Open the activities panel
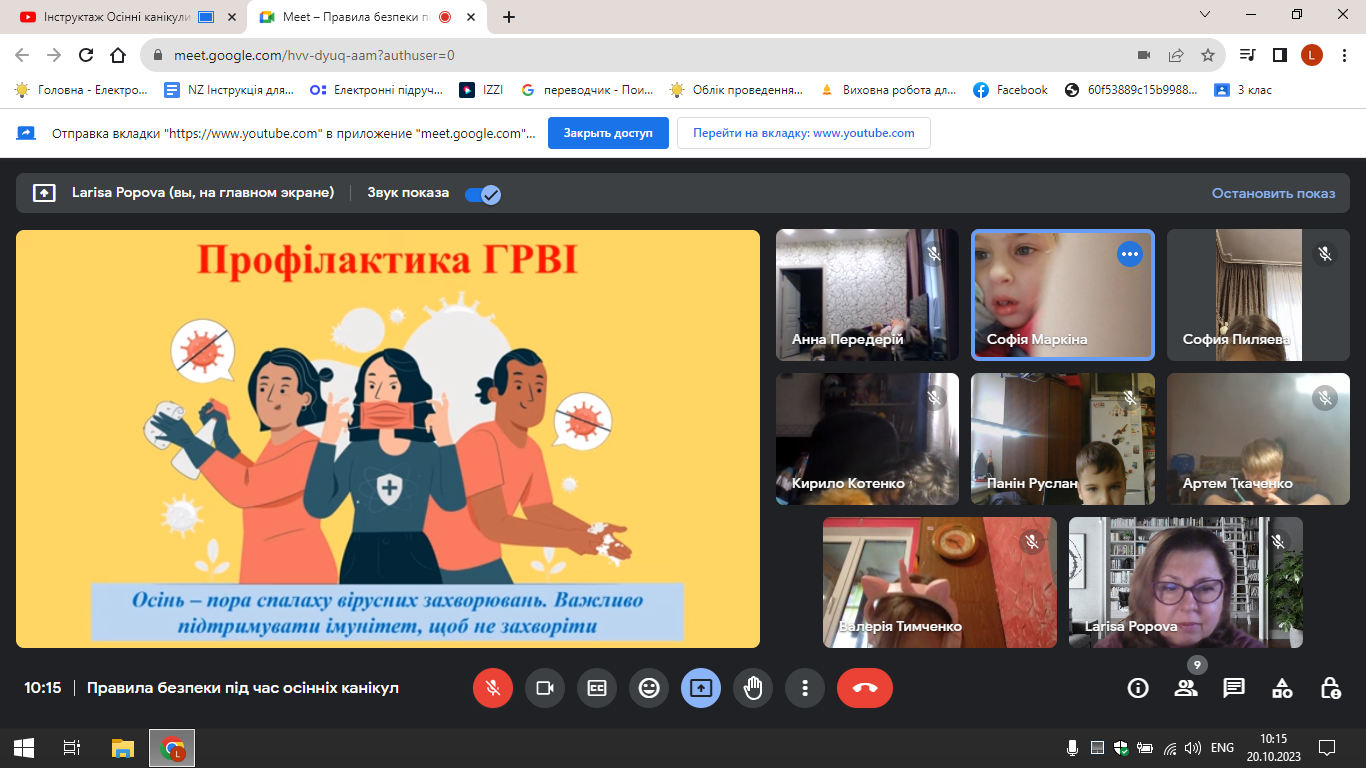Viewport: 1366px width, 768px height. tap(1282, 688)
